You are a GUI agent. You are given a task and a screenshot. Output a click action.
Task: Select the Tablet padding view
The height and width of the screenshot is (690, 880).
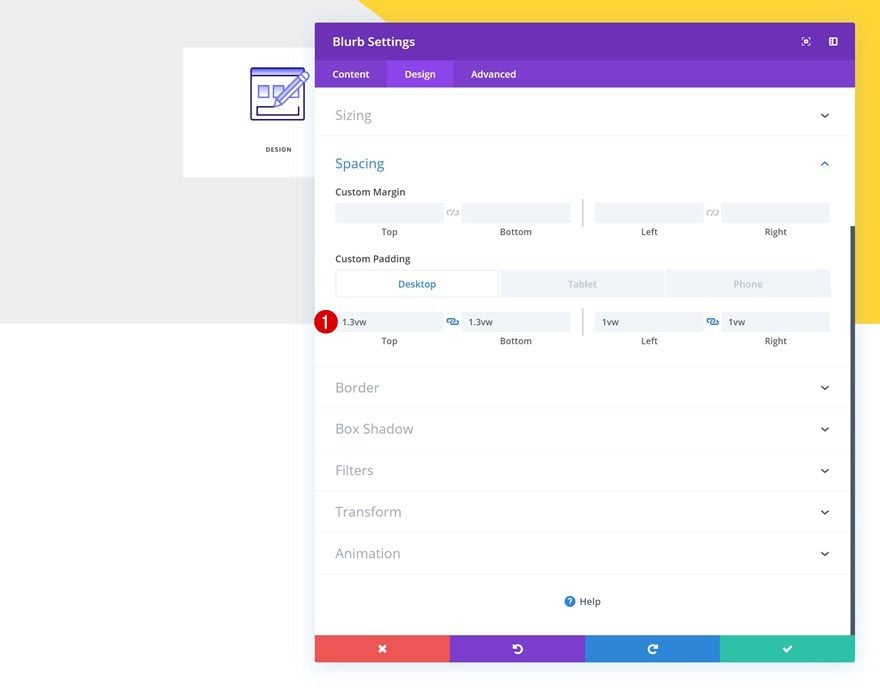[x=582, y=284]
